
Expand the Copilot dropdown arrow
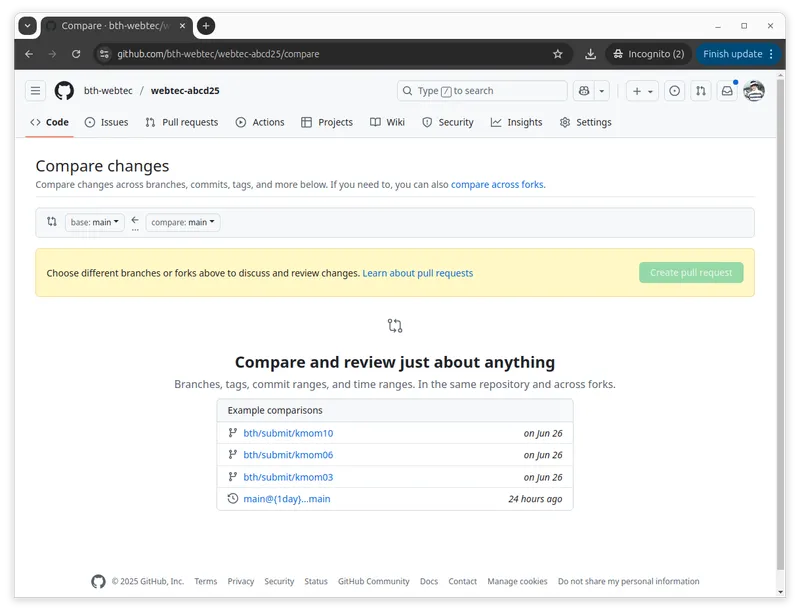(602, 91)
